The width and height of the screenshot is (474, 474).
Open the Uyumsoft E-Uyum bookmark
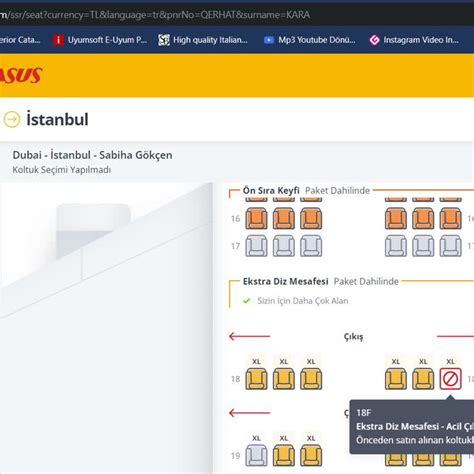click(x=100, y=40)
